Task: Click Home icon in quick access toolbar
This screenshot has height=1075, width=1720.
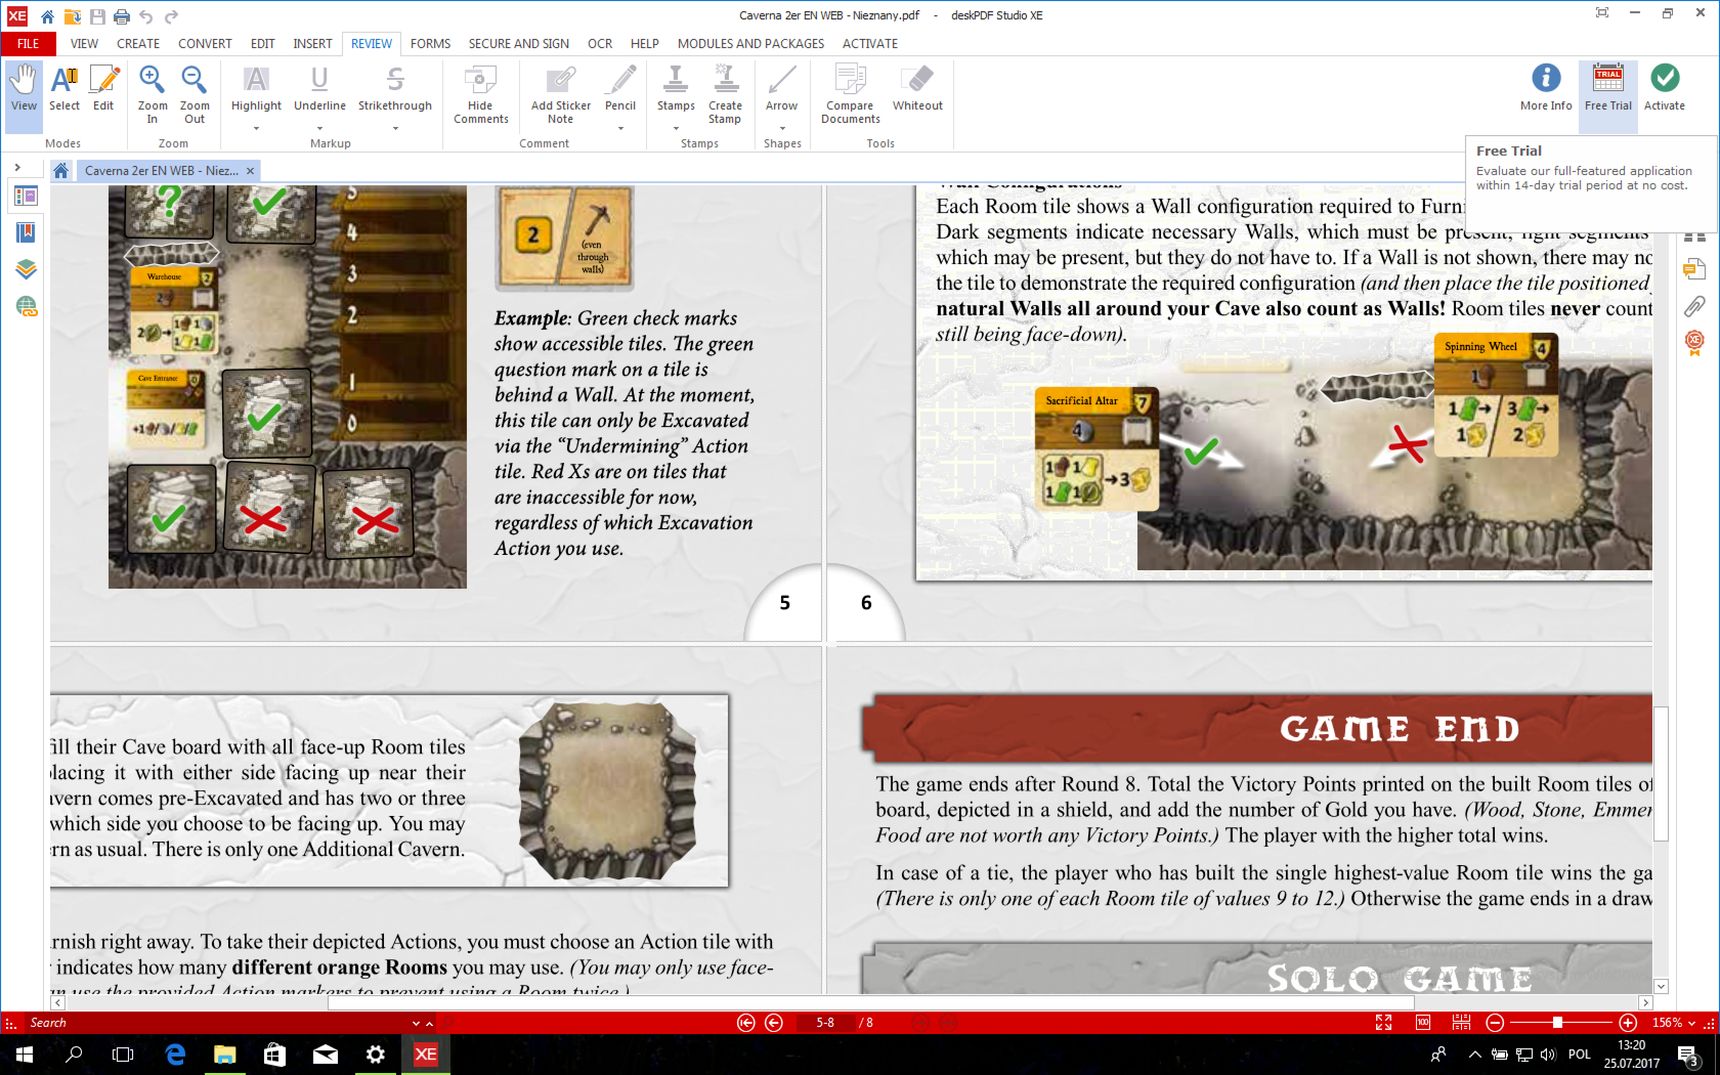Action: [47, 16]
